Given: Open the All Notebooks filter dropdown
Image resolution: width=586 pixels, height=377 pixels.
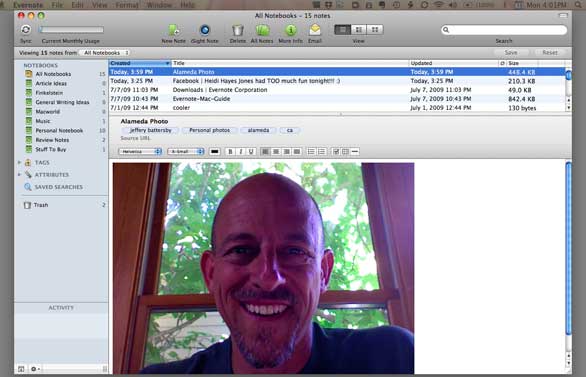Looking at the screenshot, I should click(x=106, y=53).
